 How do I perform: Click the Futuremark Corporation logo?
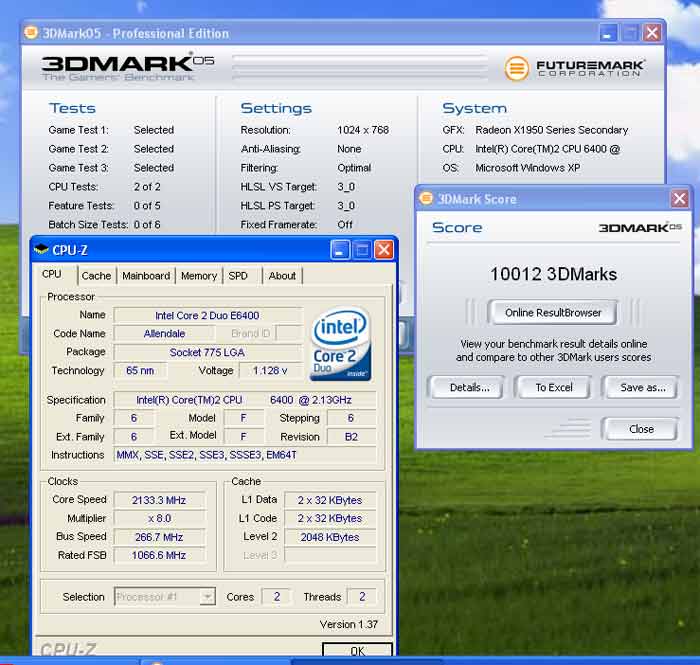point(575,68)
